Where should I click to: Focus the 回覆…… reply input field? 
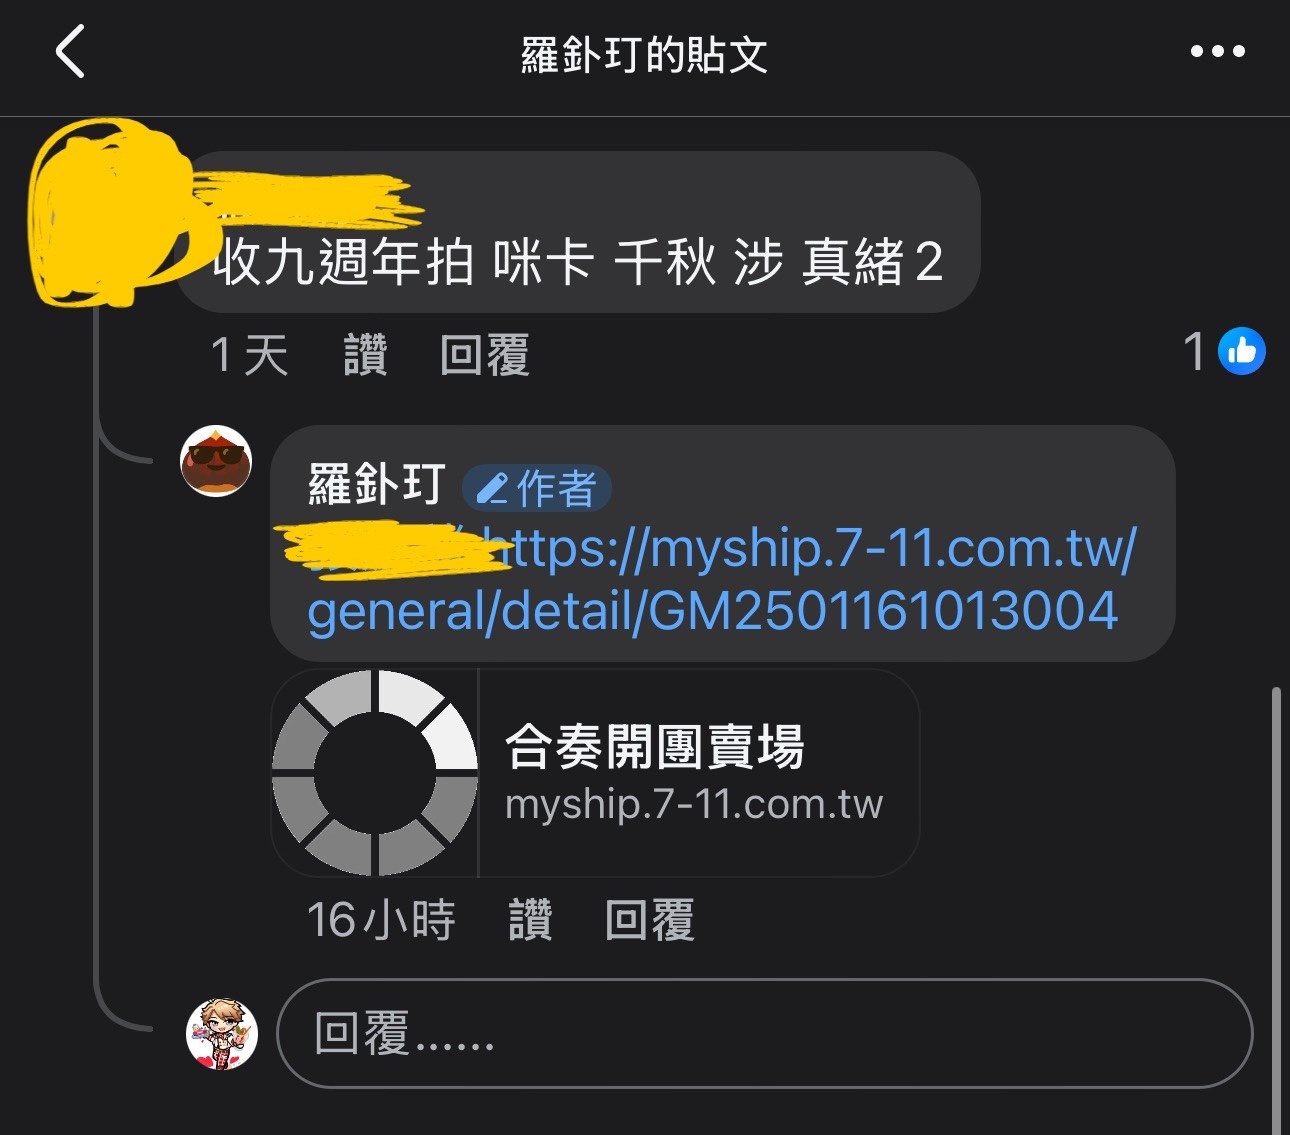pyautogui.click(x=764, y=1033)
